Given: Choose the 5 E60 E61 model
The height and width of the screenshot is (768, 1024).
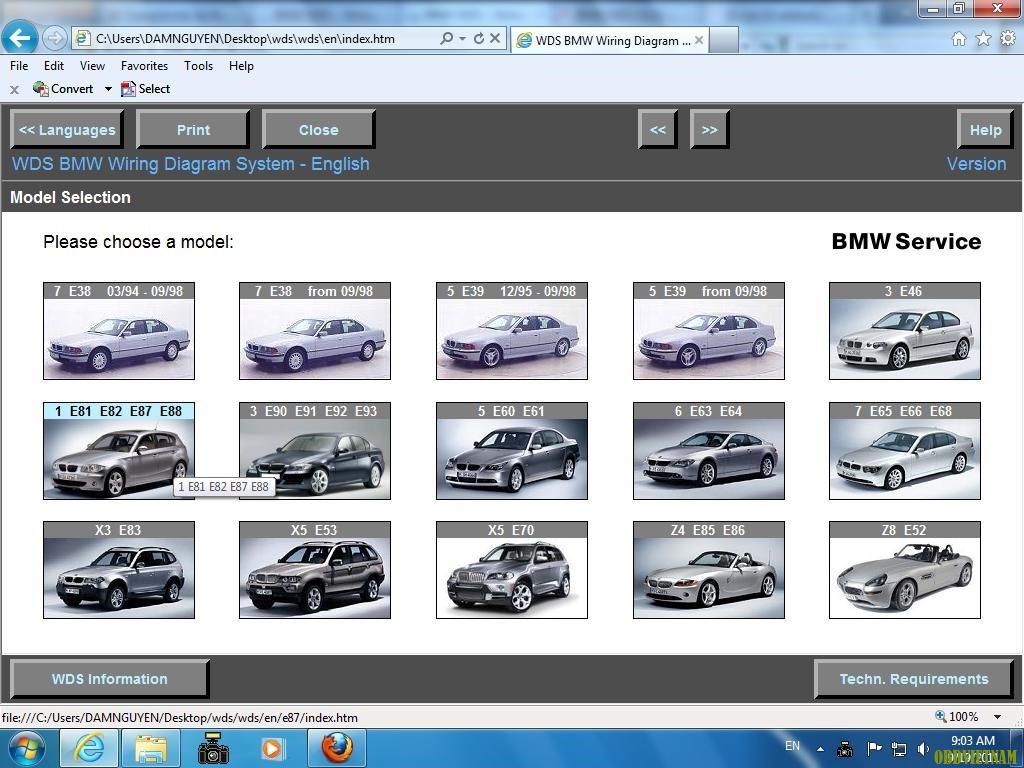Looking at the screenshot, I should [512, 451].
